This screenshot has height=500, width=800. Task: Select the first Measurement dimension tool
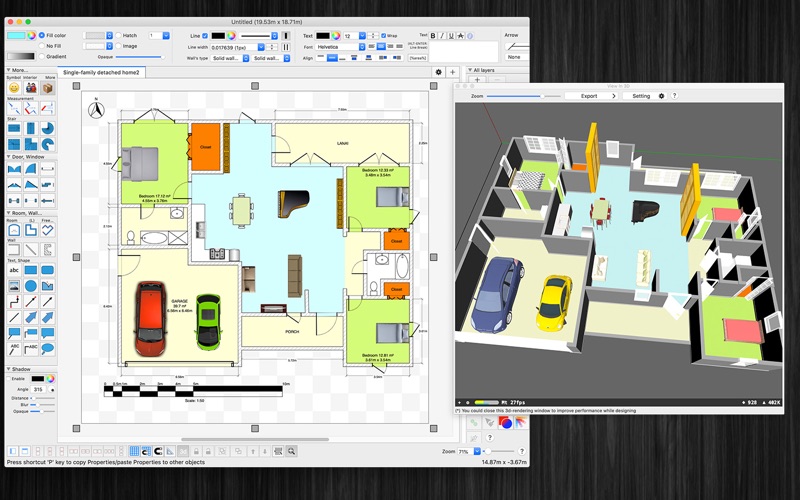coord(14,108)
